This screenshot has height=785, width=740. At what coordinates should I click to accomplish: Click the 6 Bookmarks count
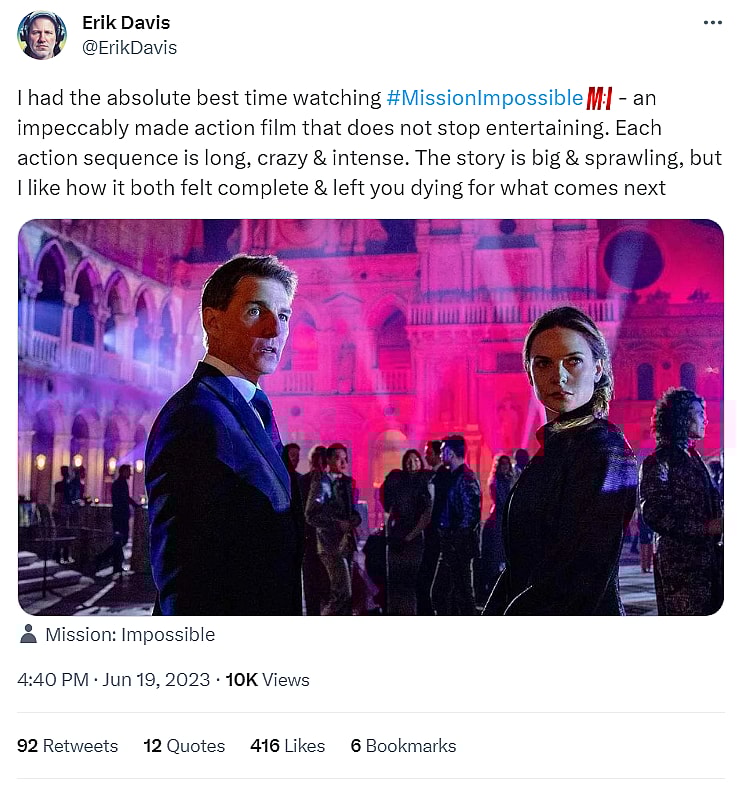pyautogui.click(x=403, y=746)
